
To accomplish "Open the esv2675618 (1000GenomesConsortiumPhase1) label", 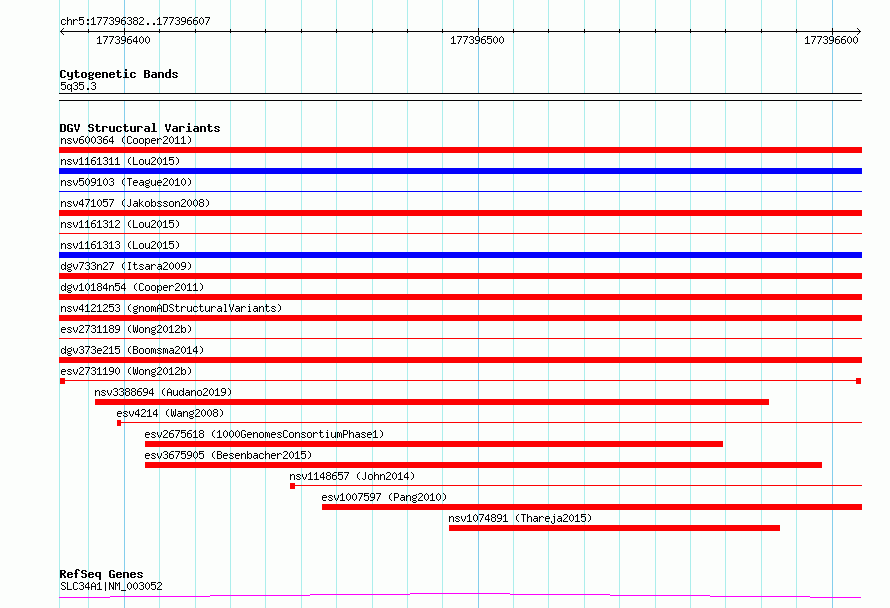I will click(264, 434).
